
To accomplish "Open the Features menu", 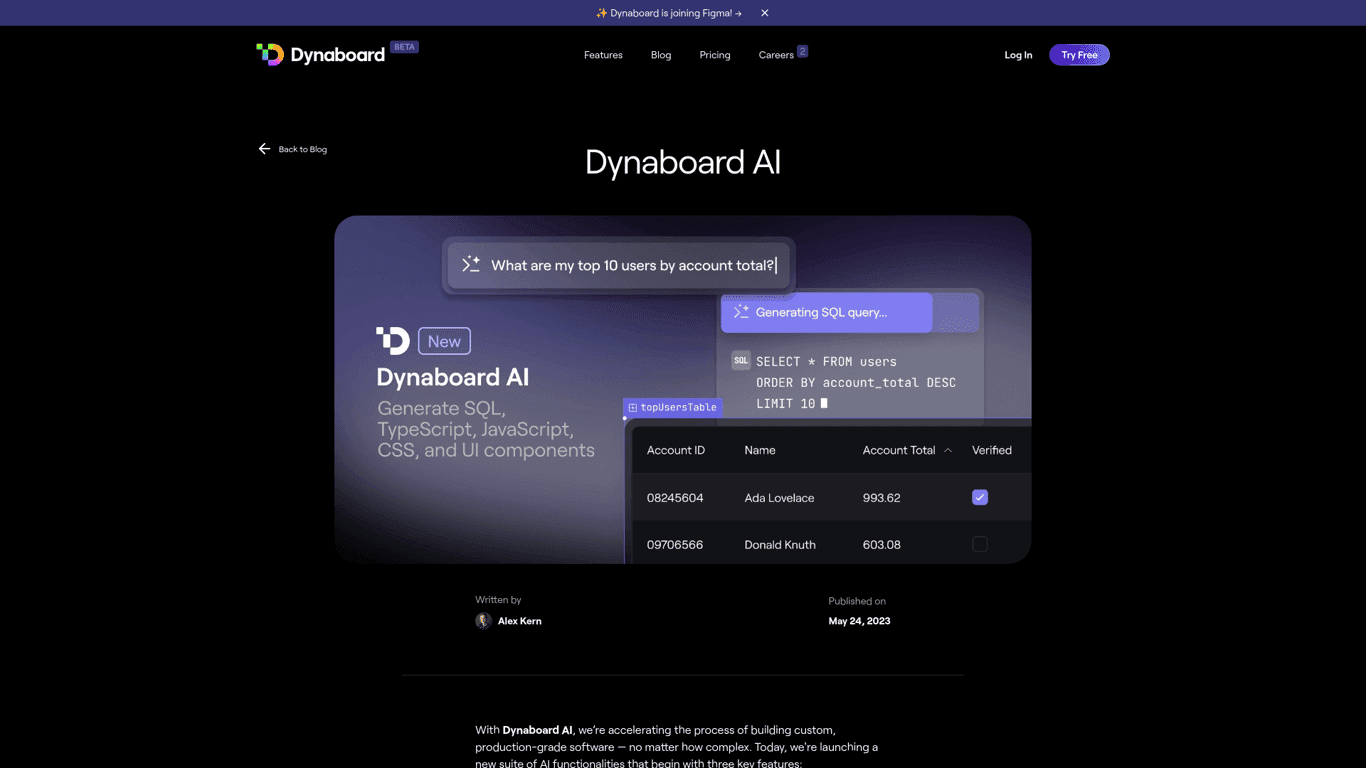I will click(603, 55).
